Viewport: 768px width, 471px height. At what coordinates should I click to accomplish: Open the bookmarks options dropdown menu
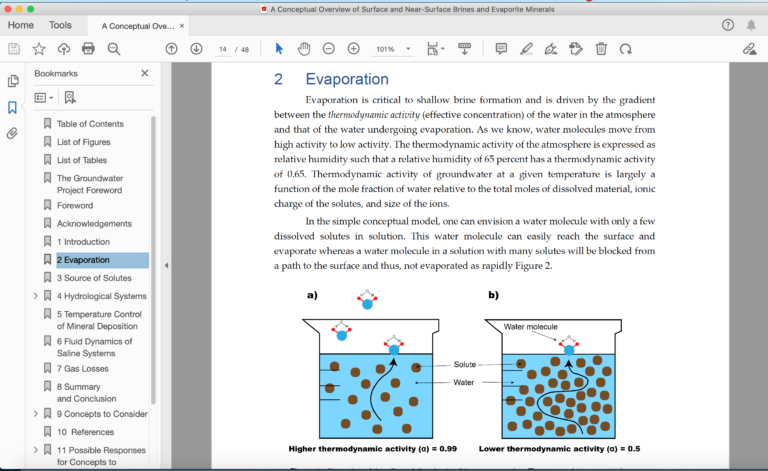[x=42, y=97]
